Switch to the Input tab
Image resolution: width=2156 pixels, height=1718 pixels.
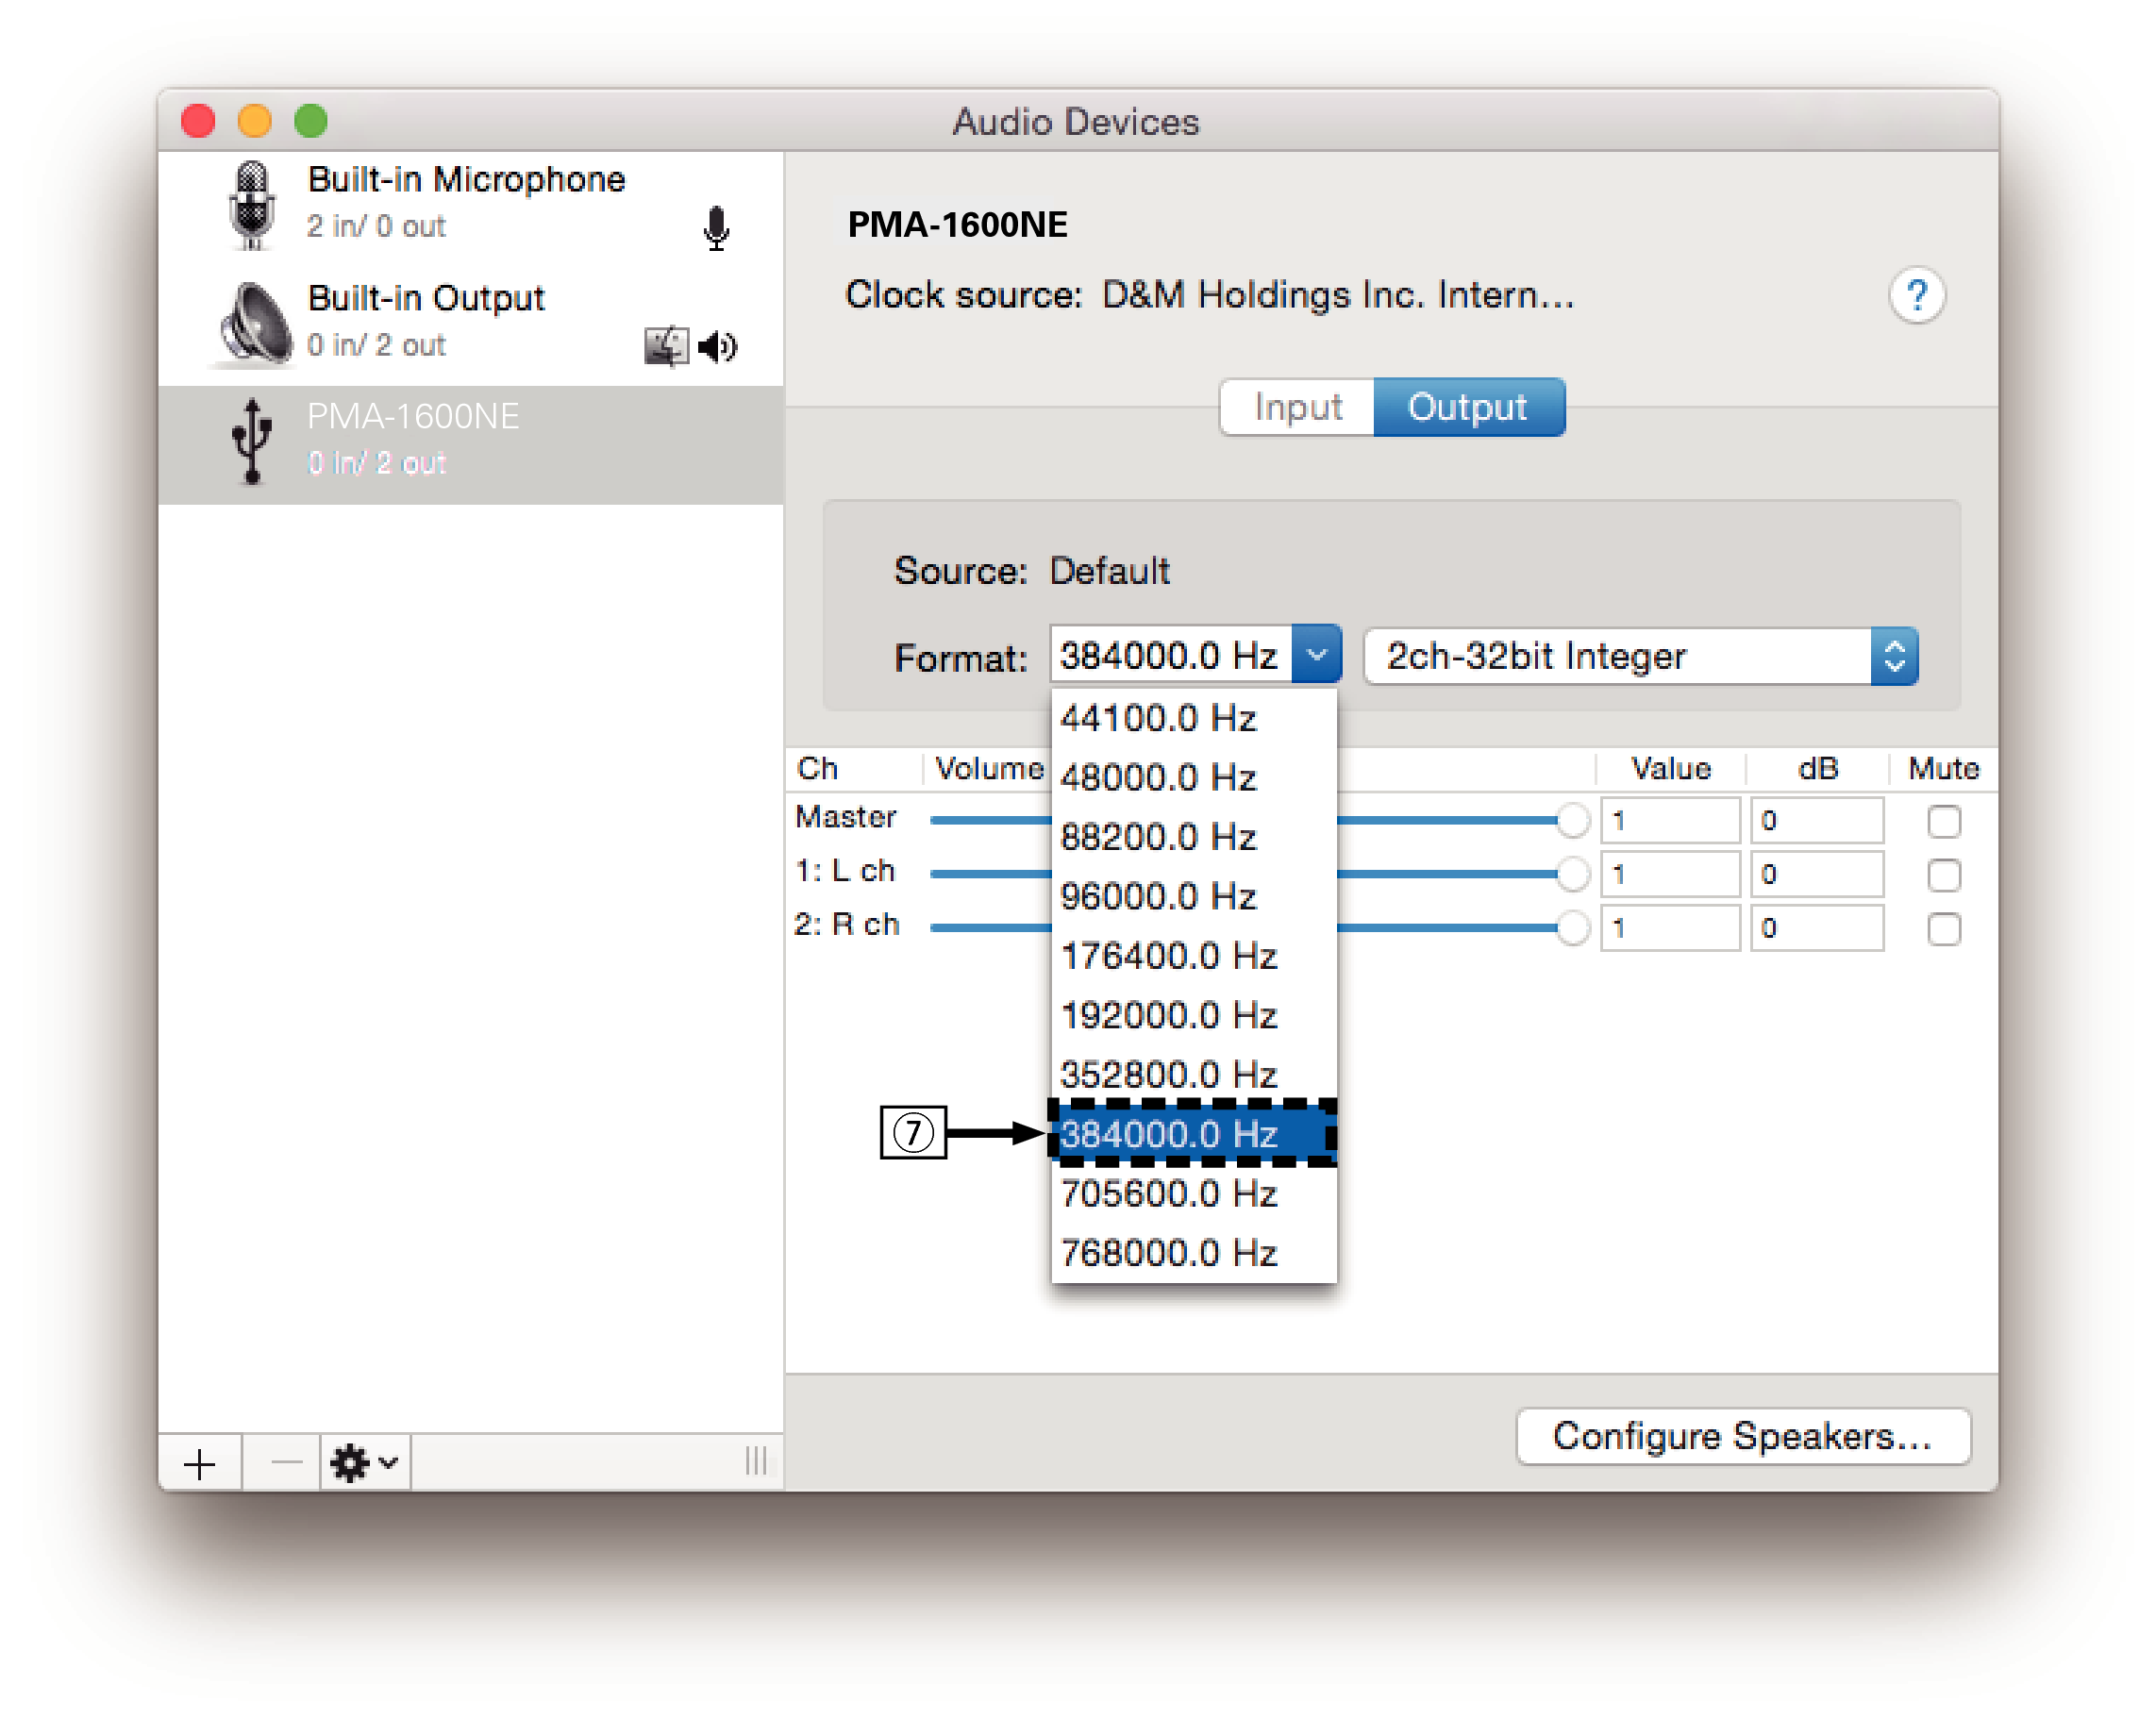(x=1296, y=407)
